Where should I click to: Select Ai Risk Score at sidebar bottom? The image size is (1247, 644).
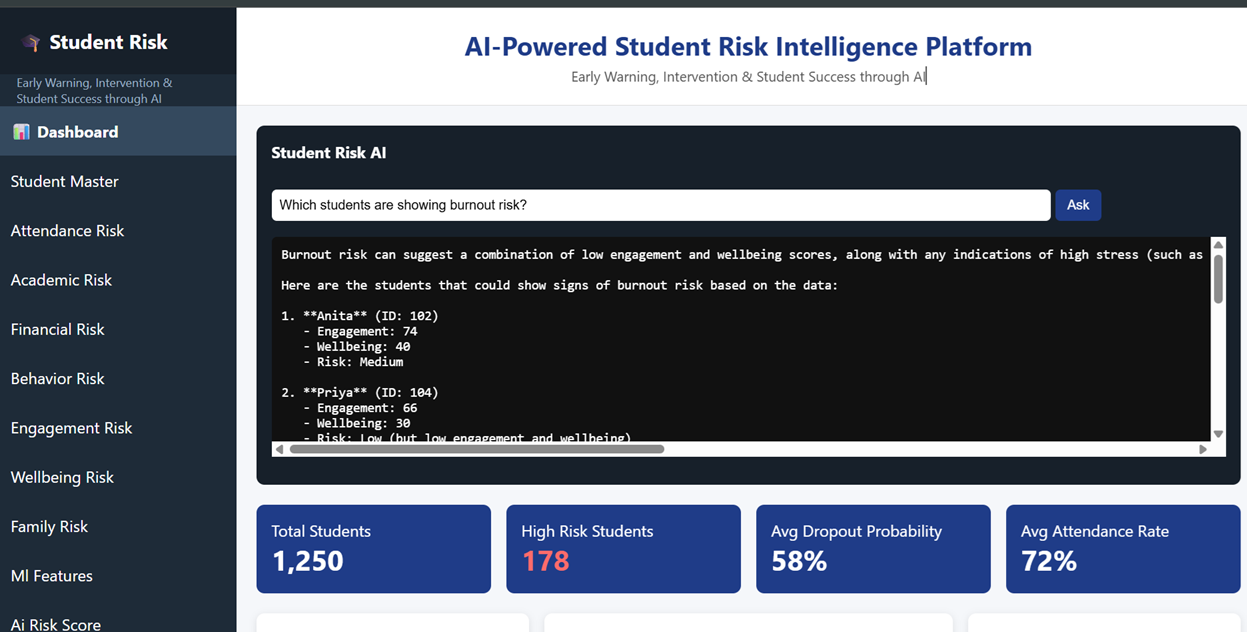(x=55, y=622)
